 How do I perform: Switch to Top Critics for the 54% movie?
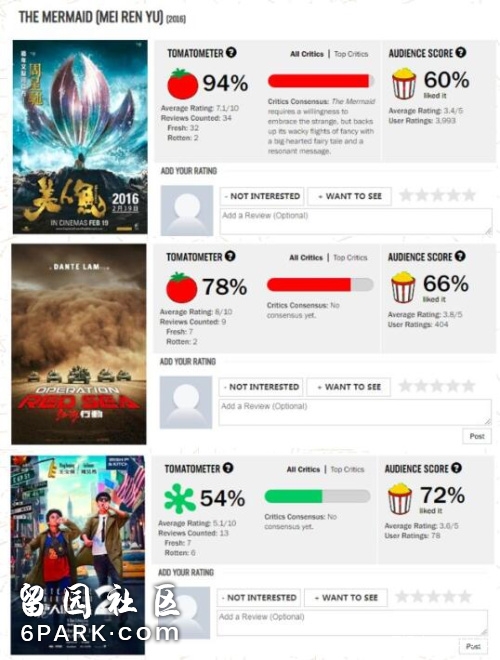tap(347, 469)
